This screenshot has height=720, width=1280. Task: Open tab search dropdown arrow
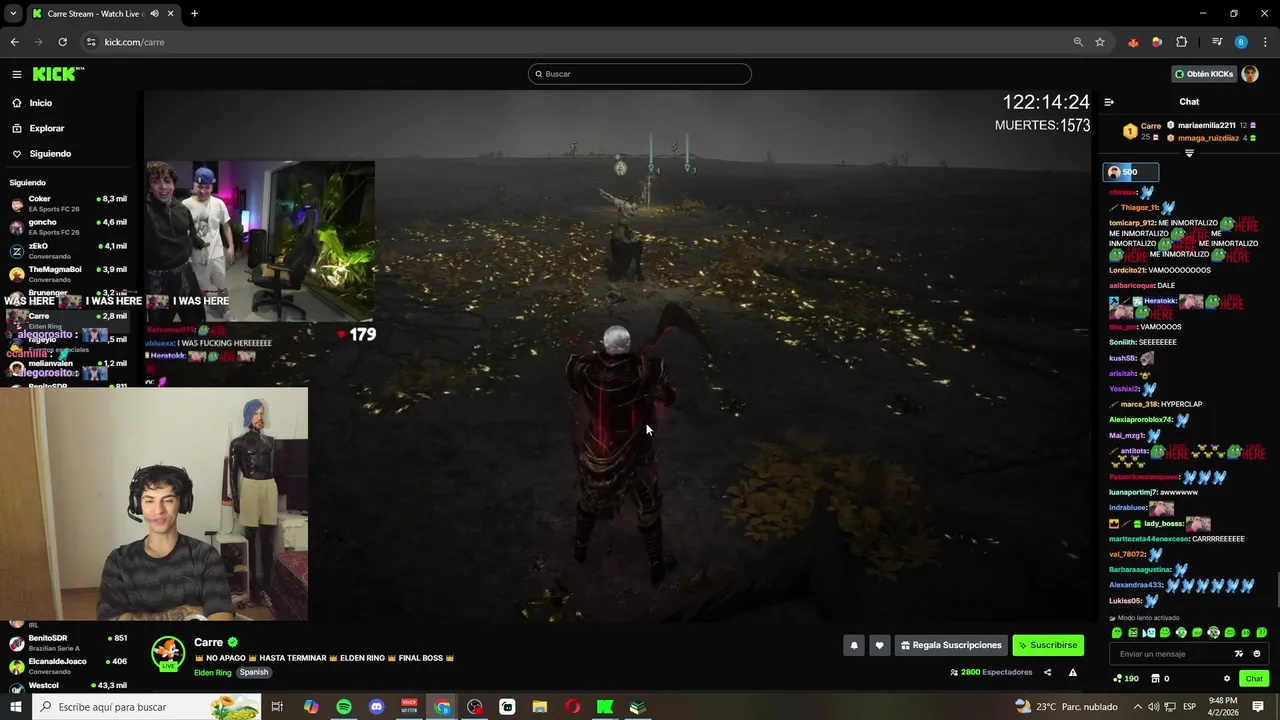tap(13, 14)
